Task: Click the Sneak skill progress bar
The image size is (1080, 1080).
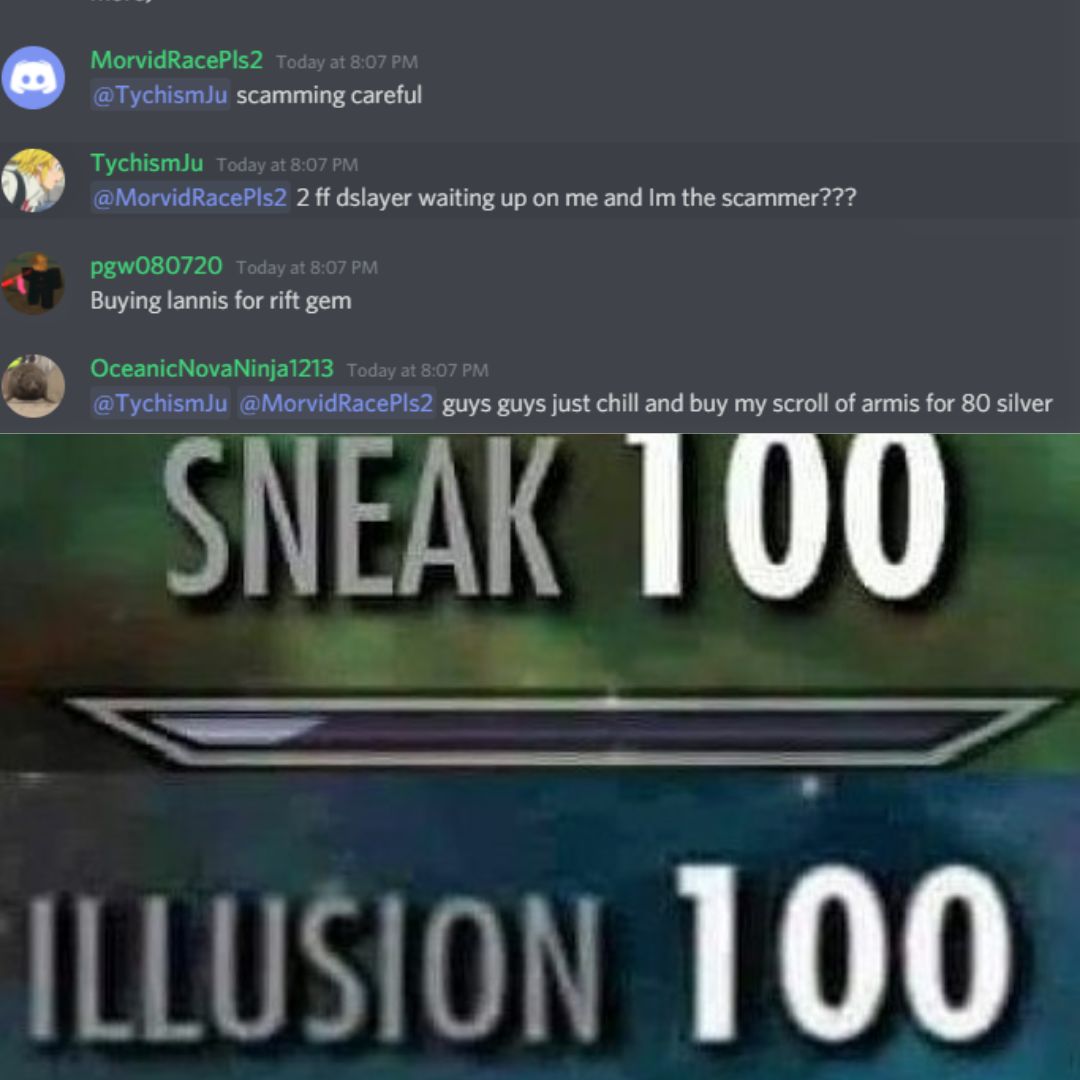Action: tap(561, 731)
